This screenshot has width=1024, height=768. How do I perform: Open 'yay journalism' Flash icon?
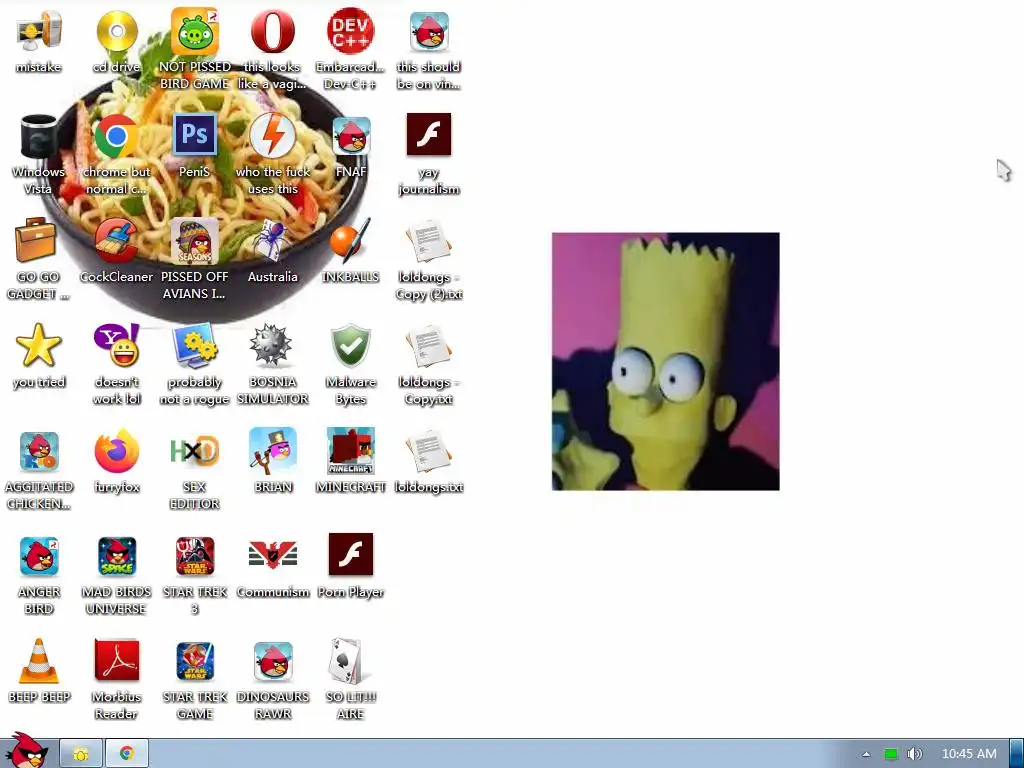click(429, 135)
